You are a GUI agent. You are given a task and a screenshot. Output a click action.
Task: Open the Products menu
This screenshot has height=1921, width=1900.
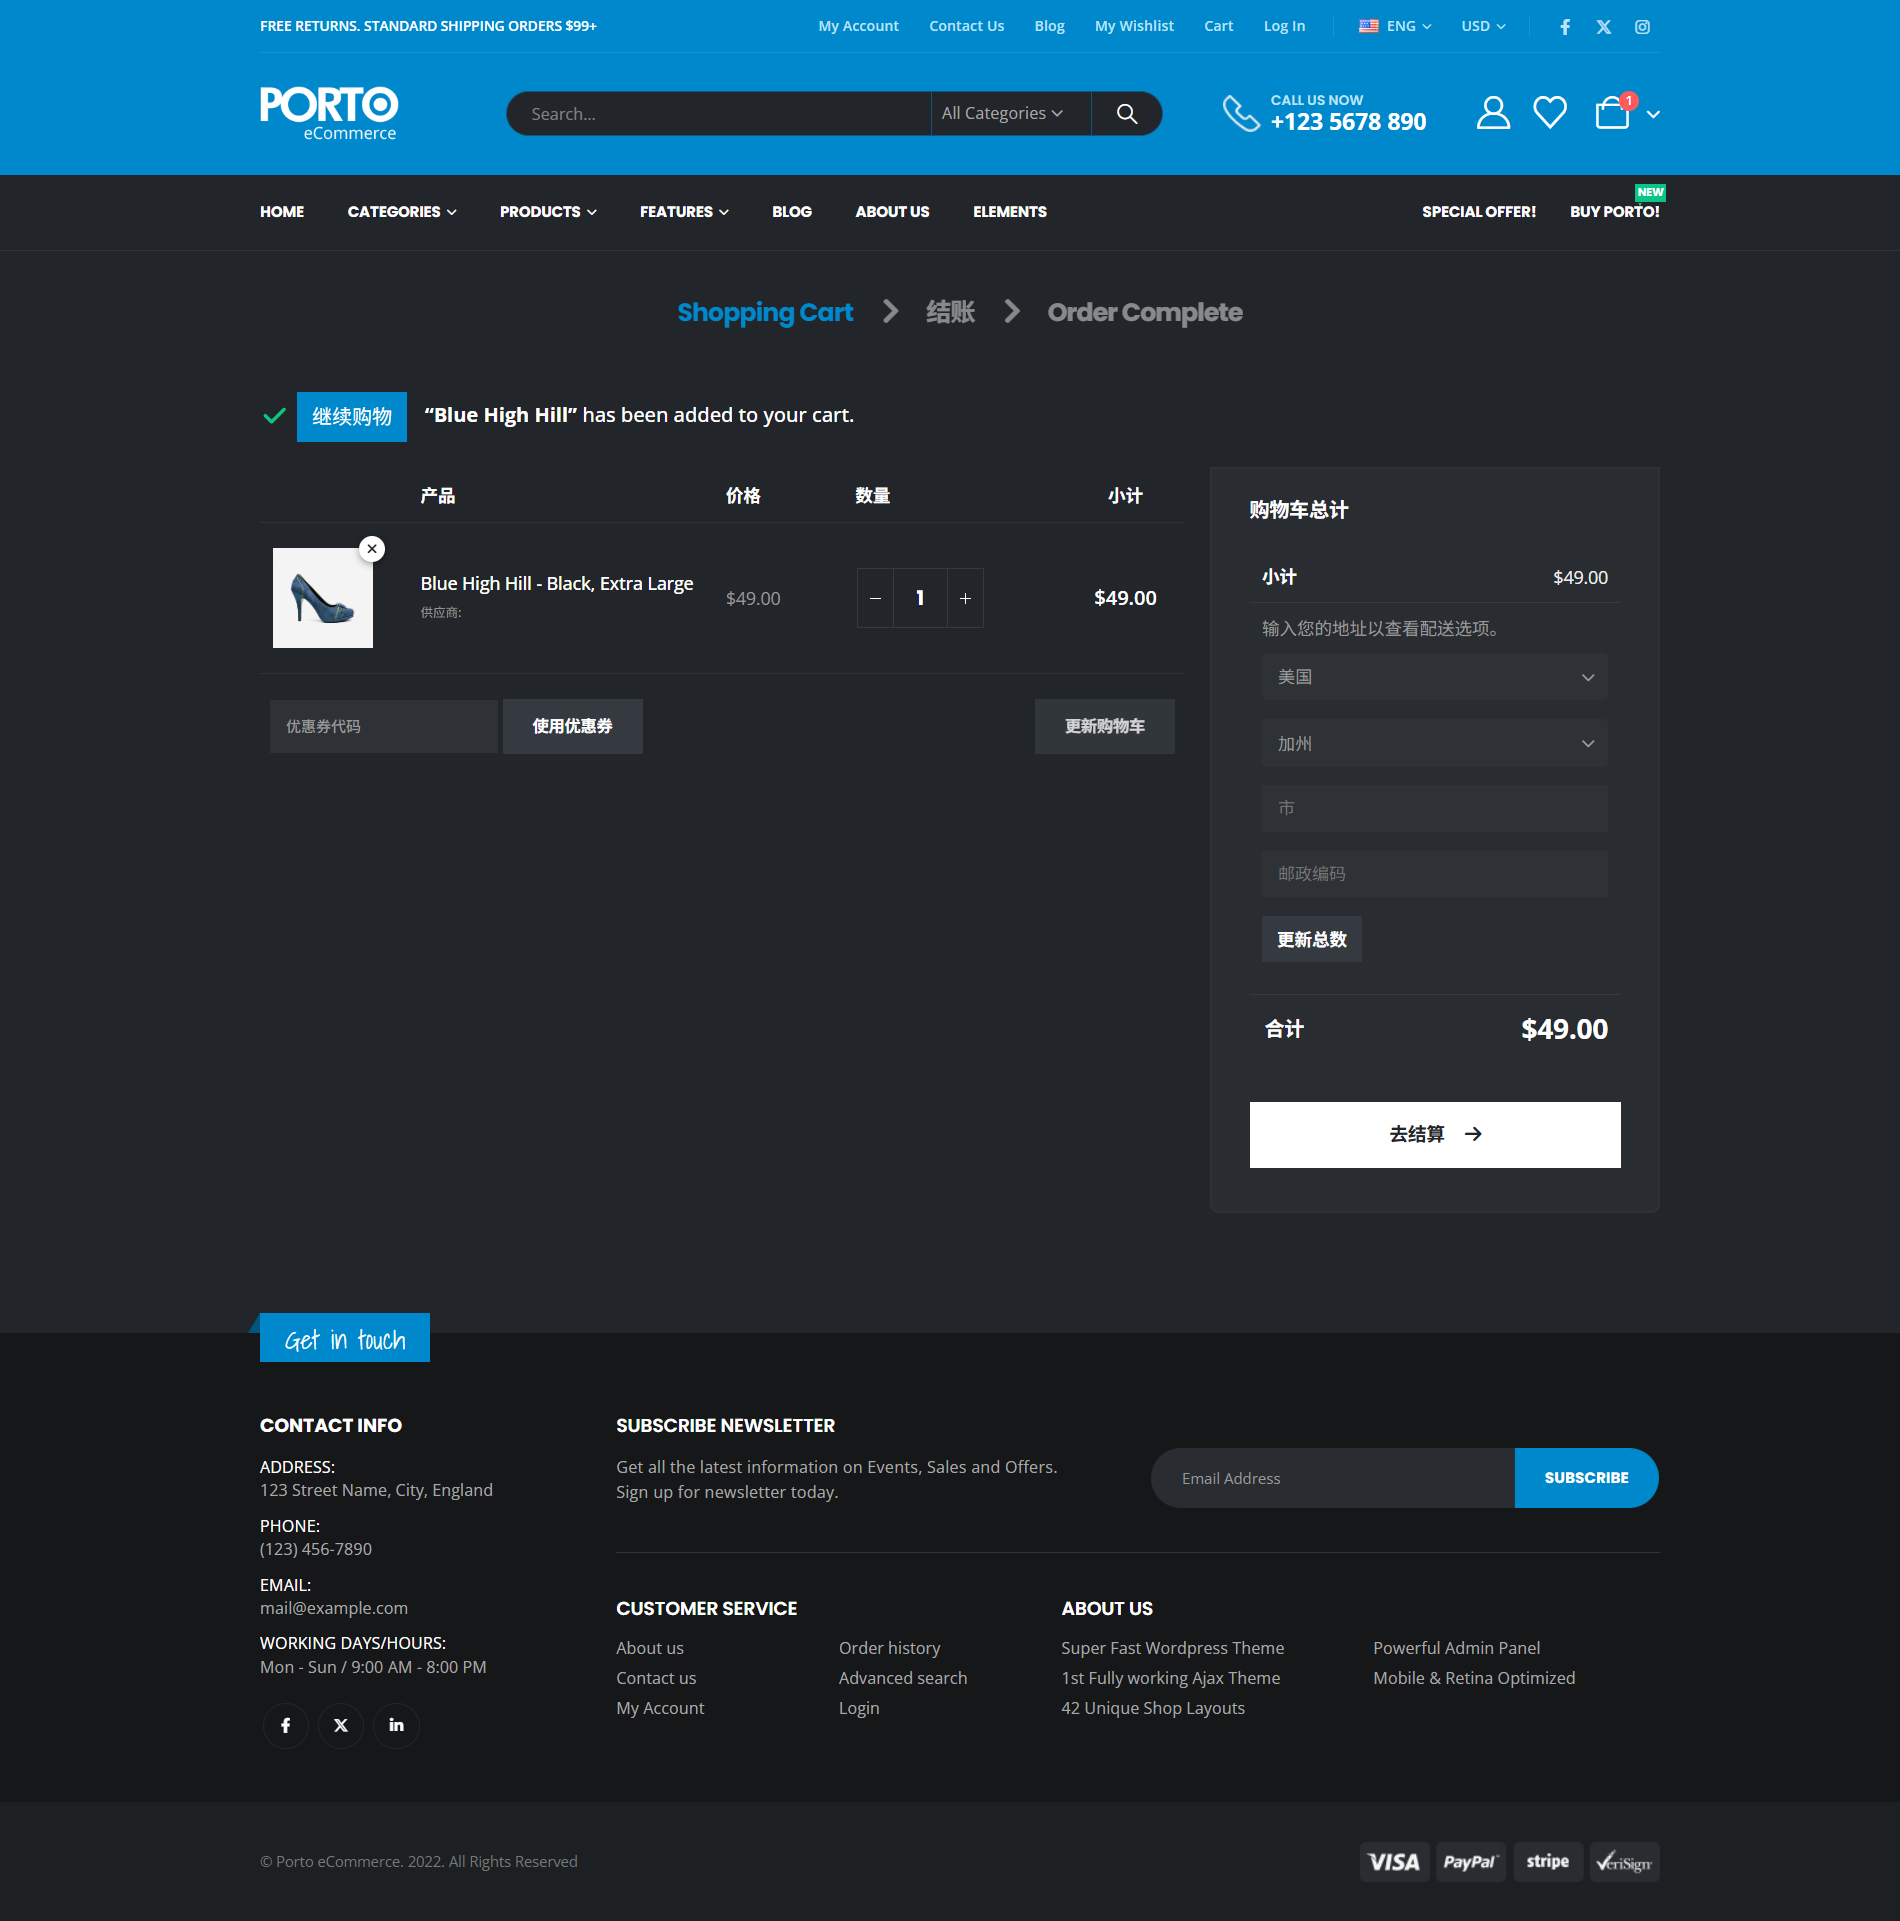[x=548, y=212]
